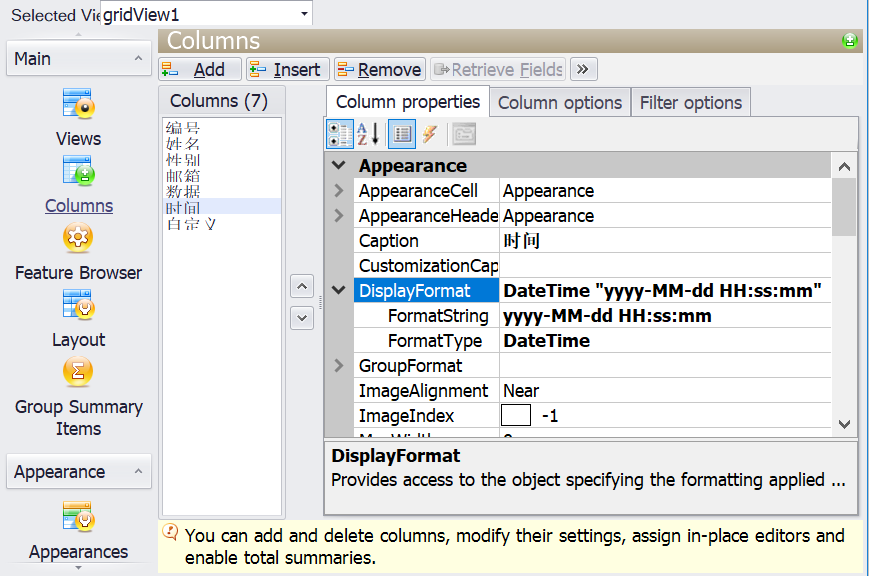
Task: Switch to Column properties tab
Action: coord(407,102)
